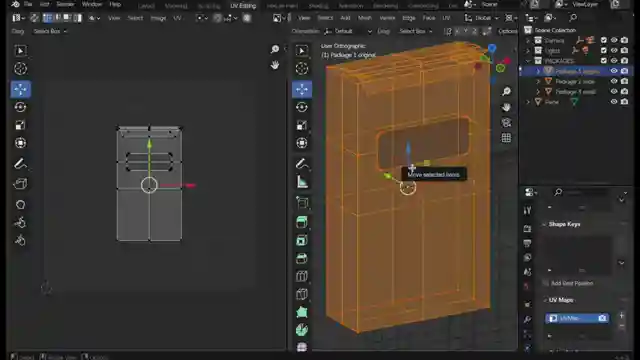Viewport: 640px width, 360px height.
Task: Select the Loop Cut tool
Action: pos(302,276)
